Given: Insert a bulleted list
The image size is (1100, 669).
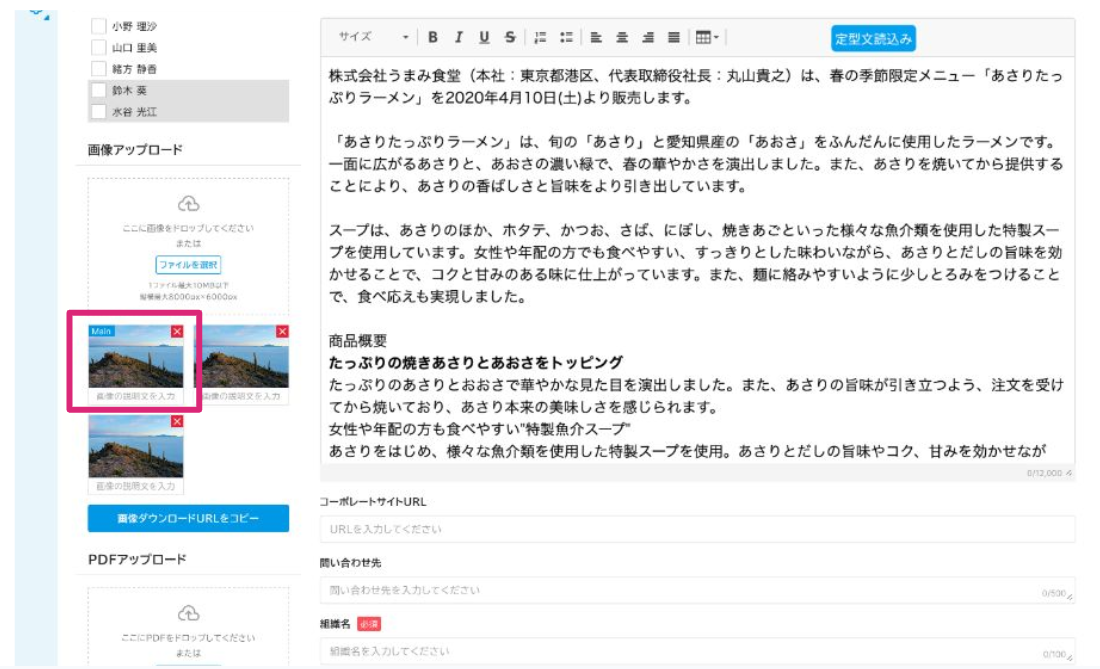Looking at the screenshot, I should pos(566,37).
